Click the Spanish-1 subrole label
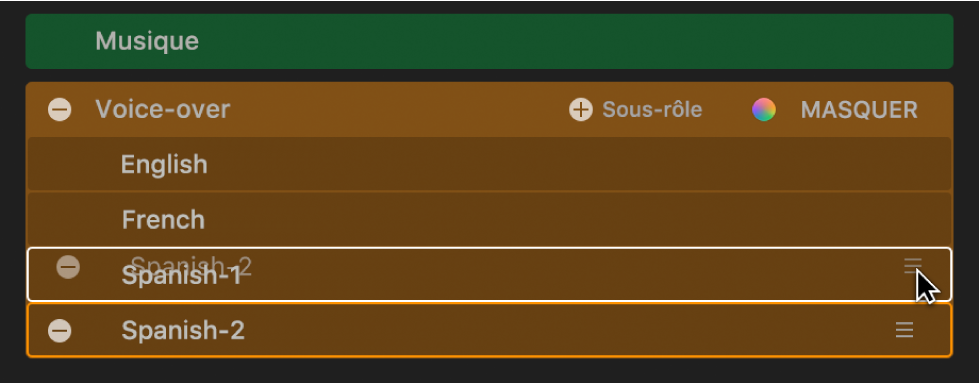Image resolution: width=979 pixels, height=383 pixels. [181, 276]
